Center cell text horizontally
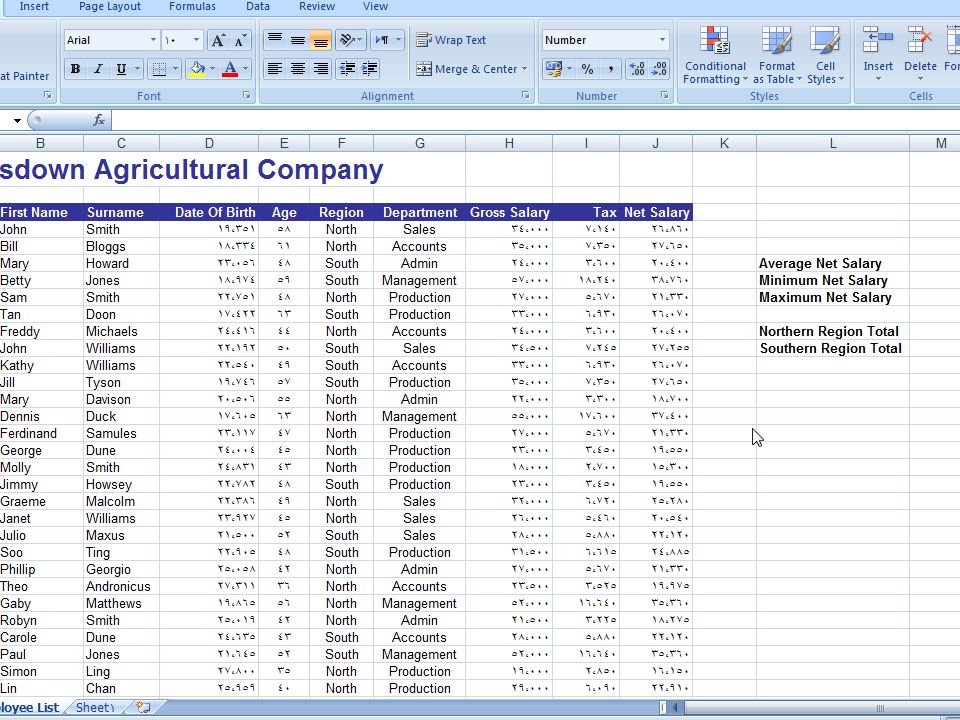The image size is (960, 720). (298, 69)
